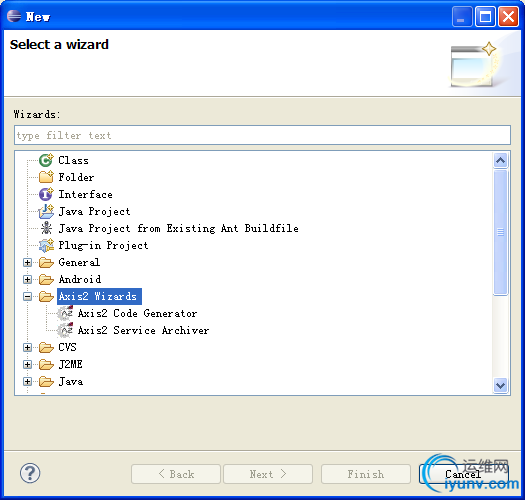Collapse the Axis2 Wizards category
The width and height of the screenshot is (525, 500).
27,296
